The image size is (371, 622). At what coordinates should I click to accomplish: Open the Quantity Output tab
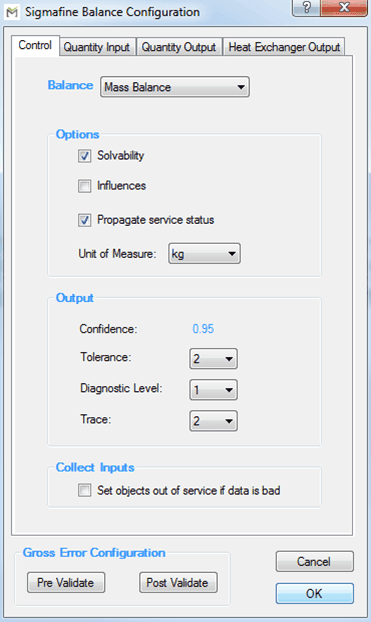tap(179, 47)
